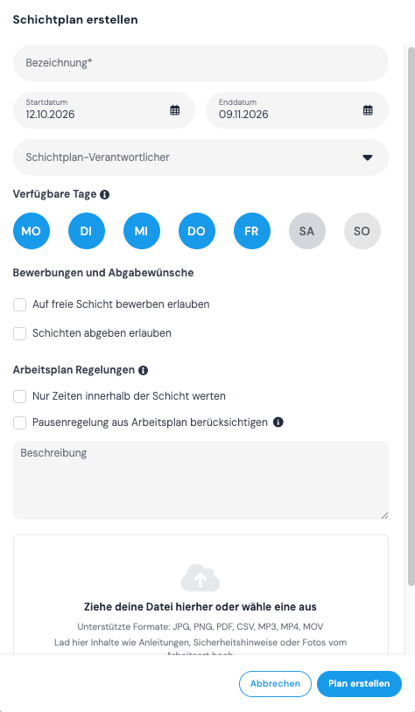Check Schichten abgeben erlauben
415x712 pixels.
pos(20,334)
